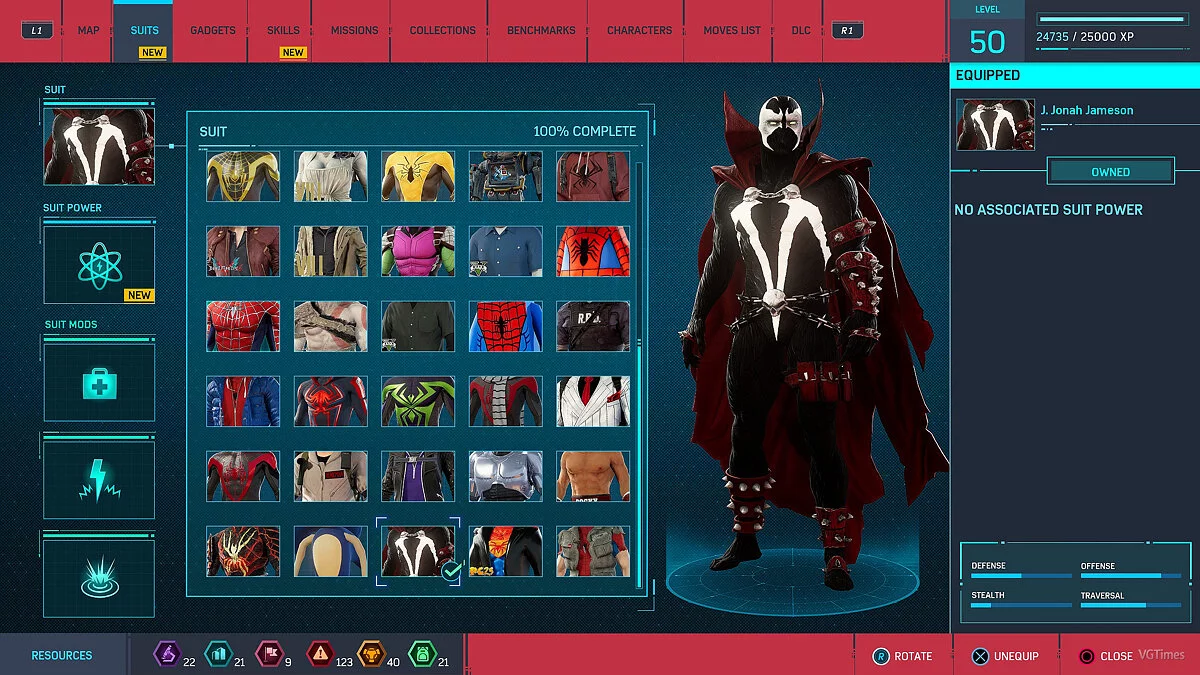This screenshot has width=1200, height=675.
Task: Click the purple hexagon resource token icon
Action: pyautogui.click(x=165, y=655)
